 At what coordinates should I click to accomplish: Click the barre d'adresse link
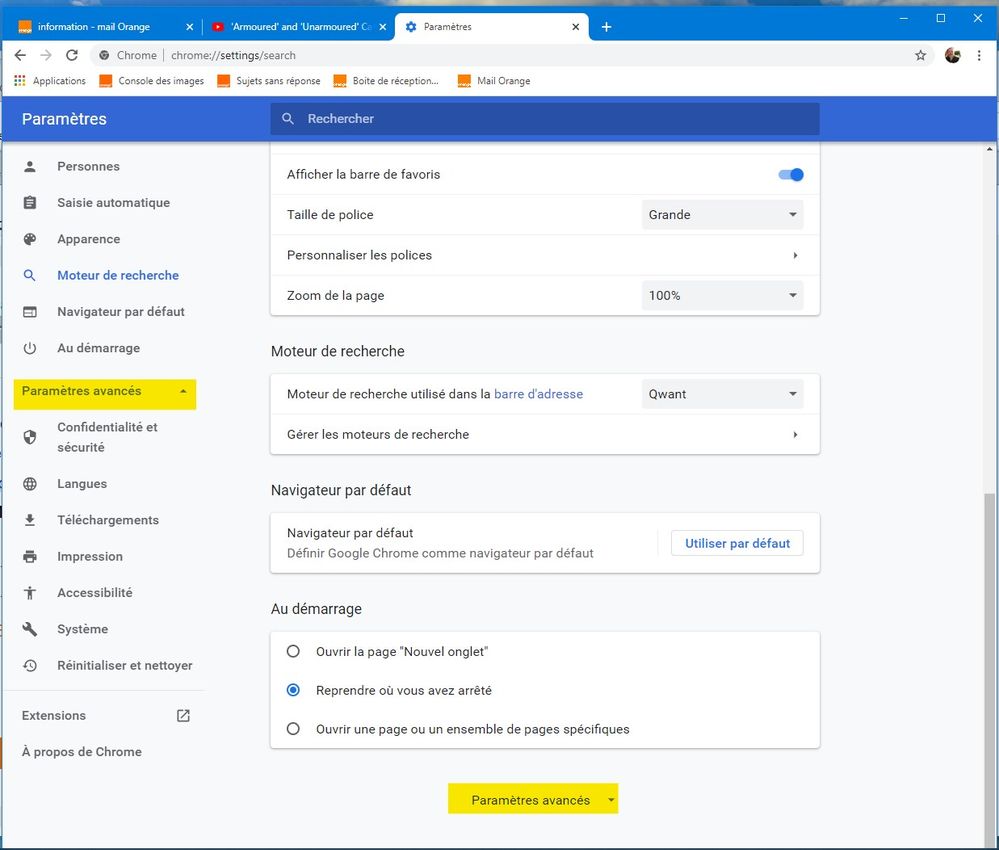[538, 394]
